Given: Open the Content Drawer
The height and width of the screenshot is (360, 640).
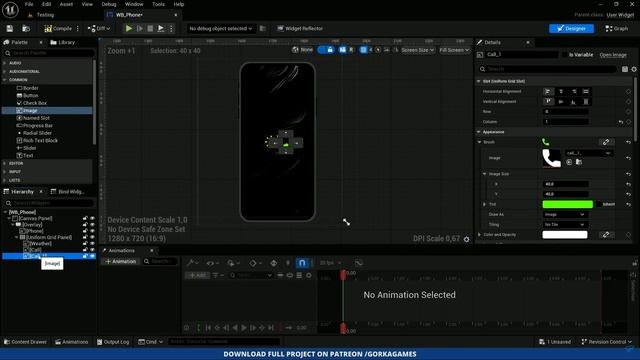Looking at the screenshot, I should click(25, 342).
